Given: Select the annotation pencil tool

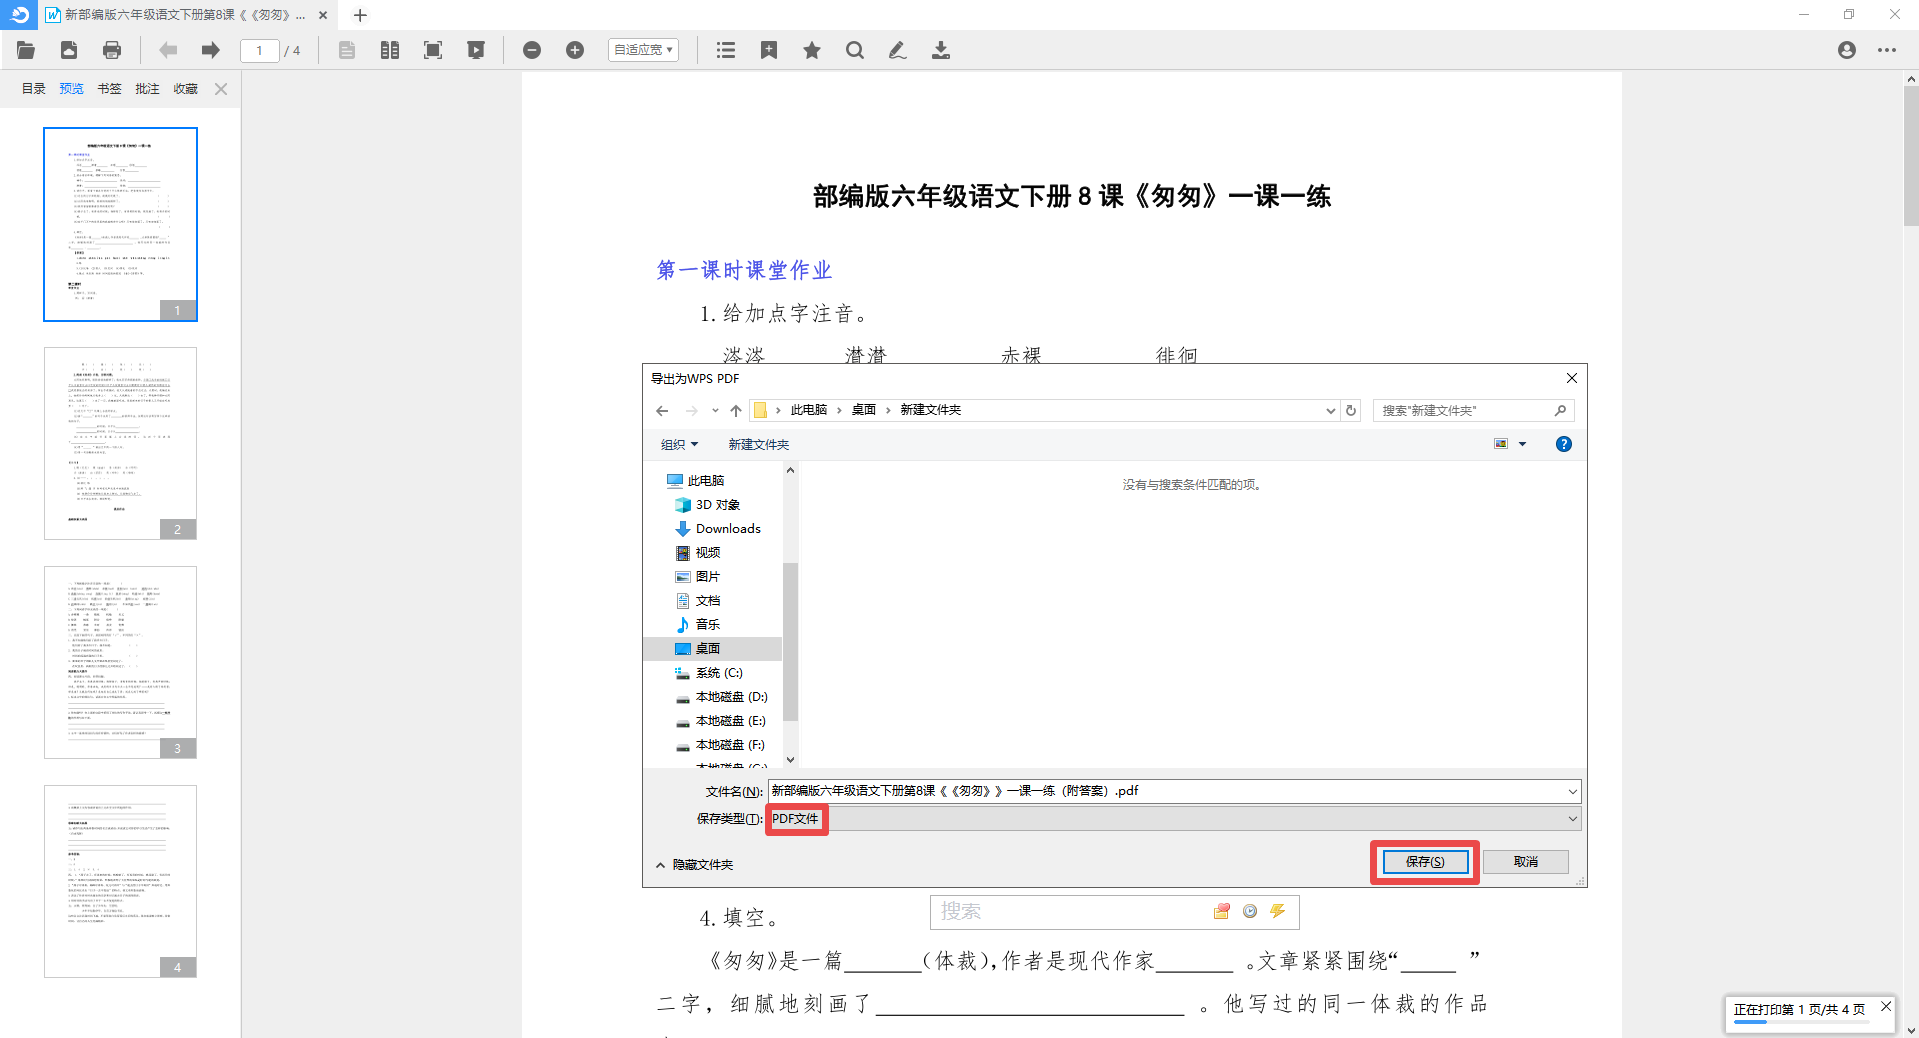Looking at the screenshot, I should click(x=897, y=50).
